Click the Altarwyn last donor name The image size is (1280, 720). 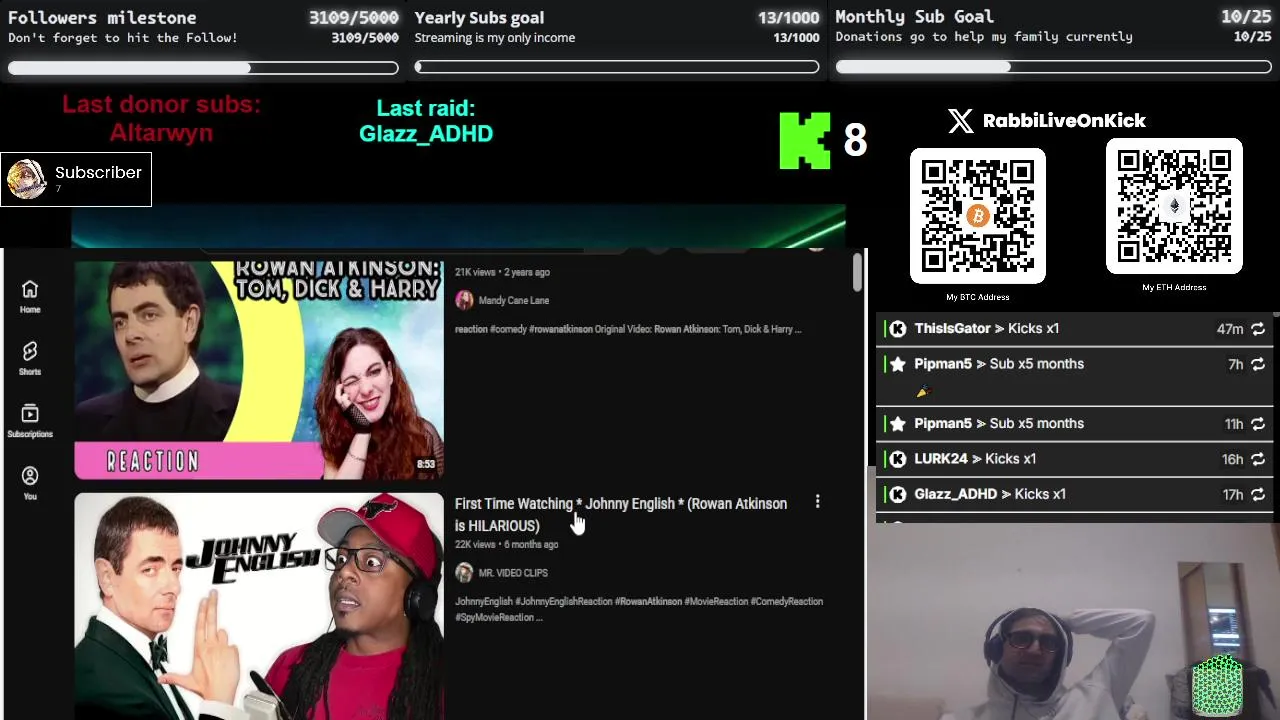point(161,133)
